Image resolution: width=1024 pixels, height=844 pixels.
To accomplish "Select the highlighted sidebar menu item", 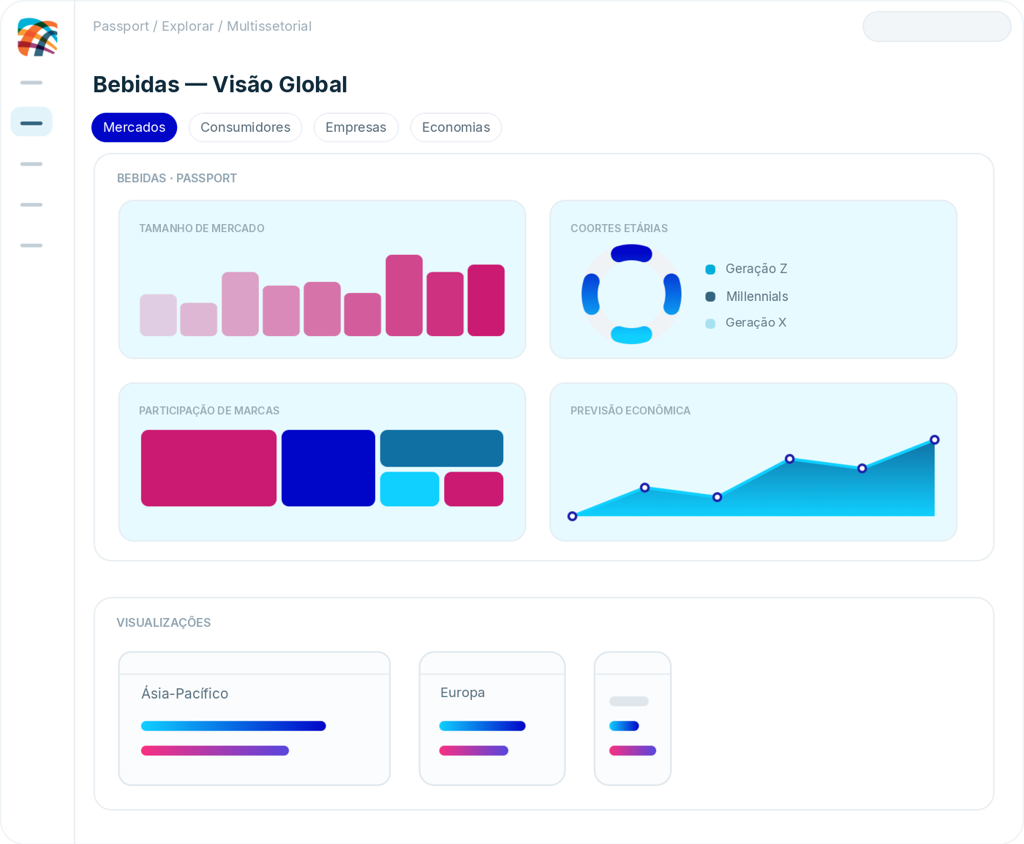I will pos(31,122).
